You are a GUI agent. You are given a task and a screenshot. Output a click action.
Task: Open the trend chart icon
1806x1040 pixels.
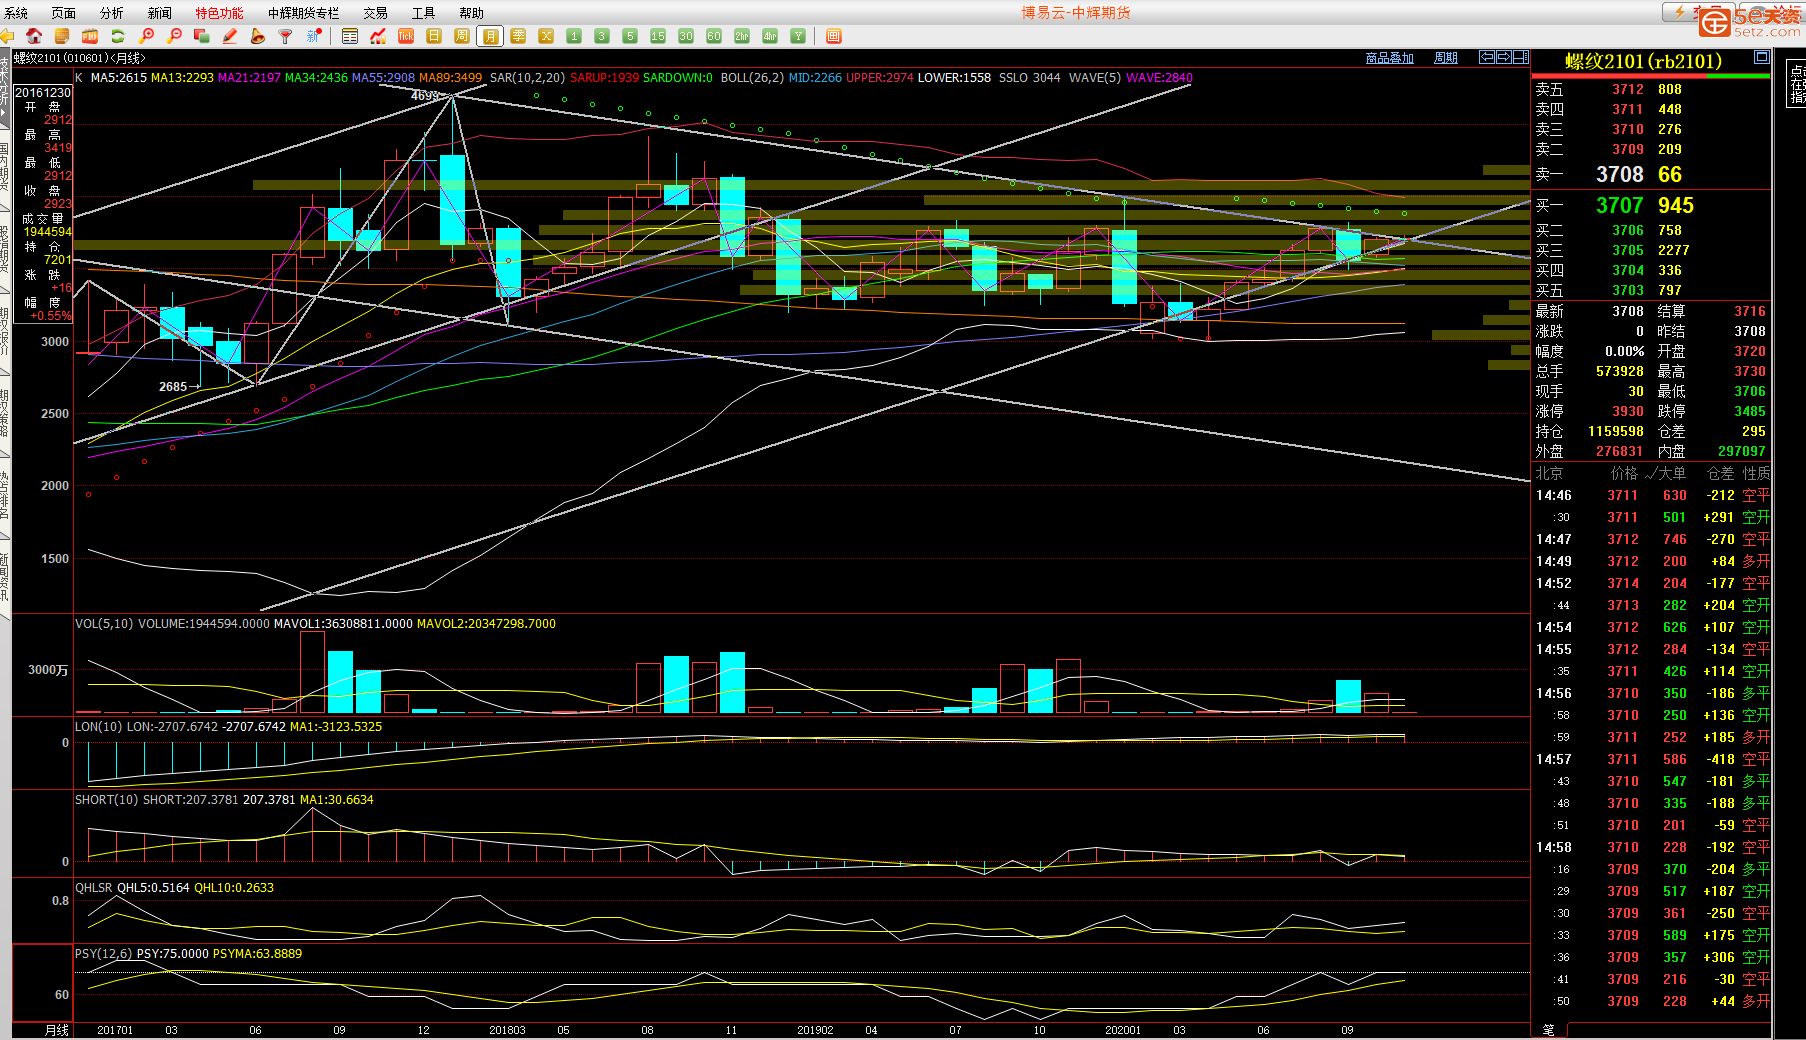pos(378,36)
